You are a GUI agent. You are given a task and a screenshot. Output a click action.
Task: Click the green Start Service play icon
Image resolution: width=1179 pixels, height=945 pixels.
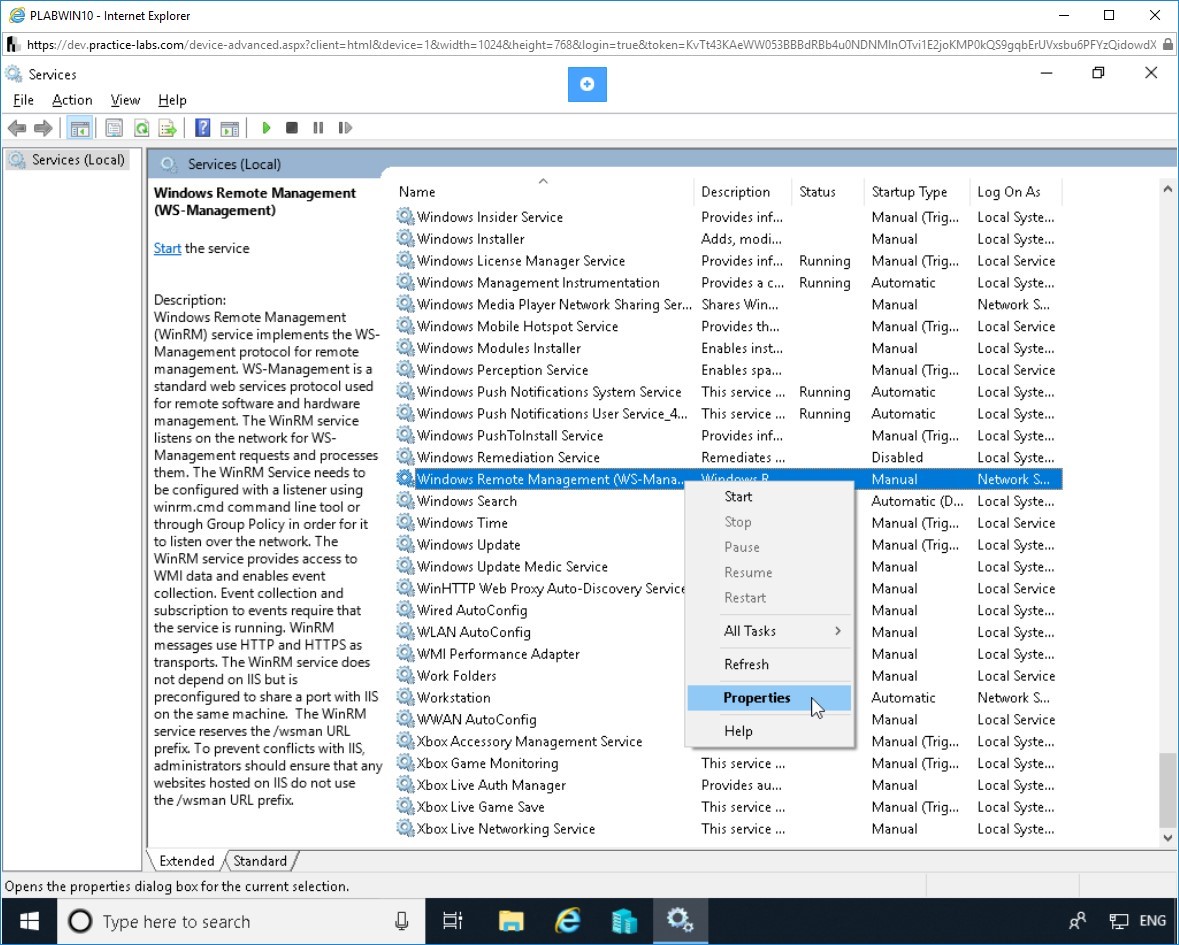pyautogui.click(x=265, y=129)
